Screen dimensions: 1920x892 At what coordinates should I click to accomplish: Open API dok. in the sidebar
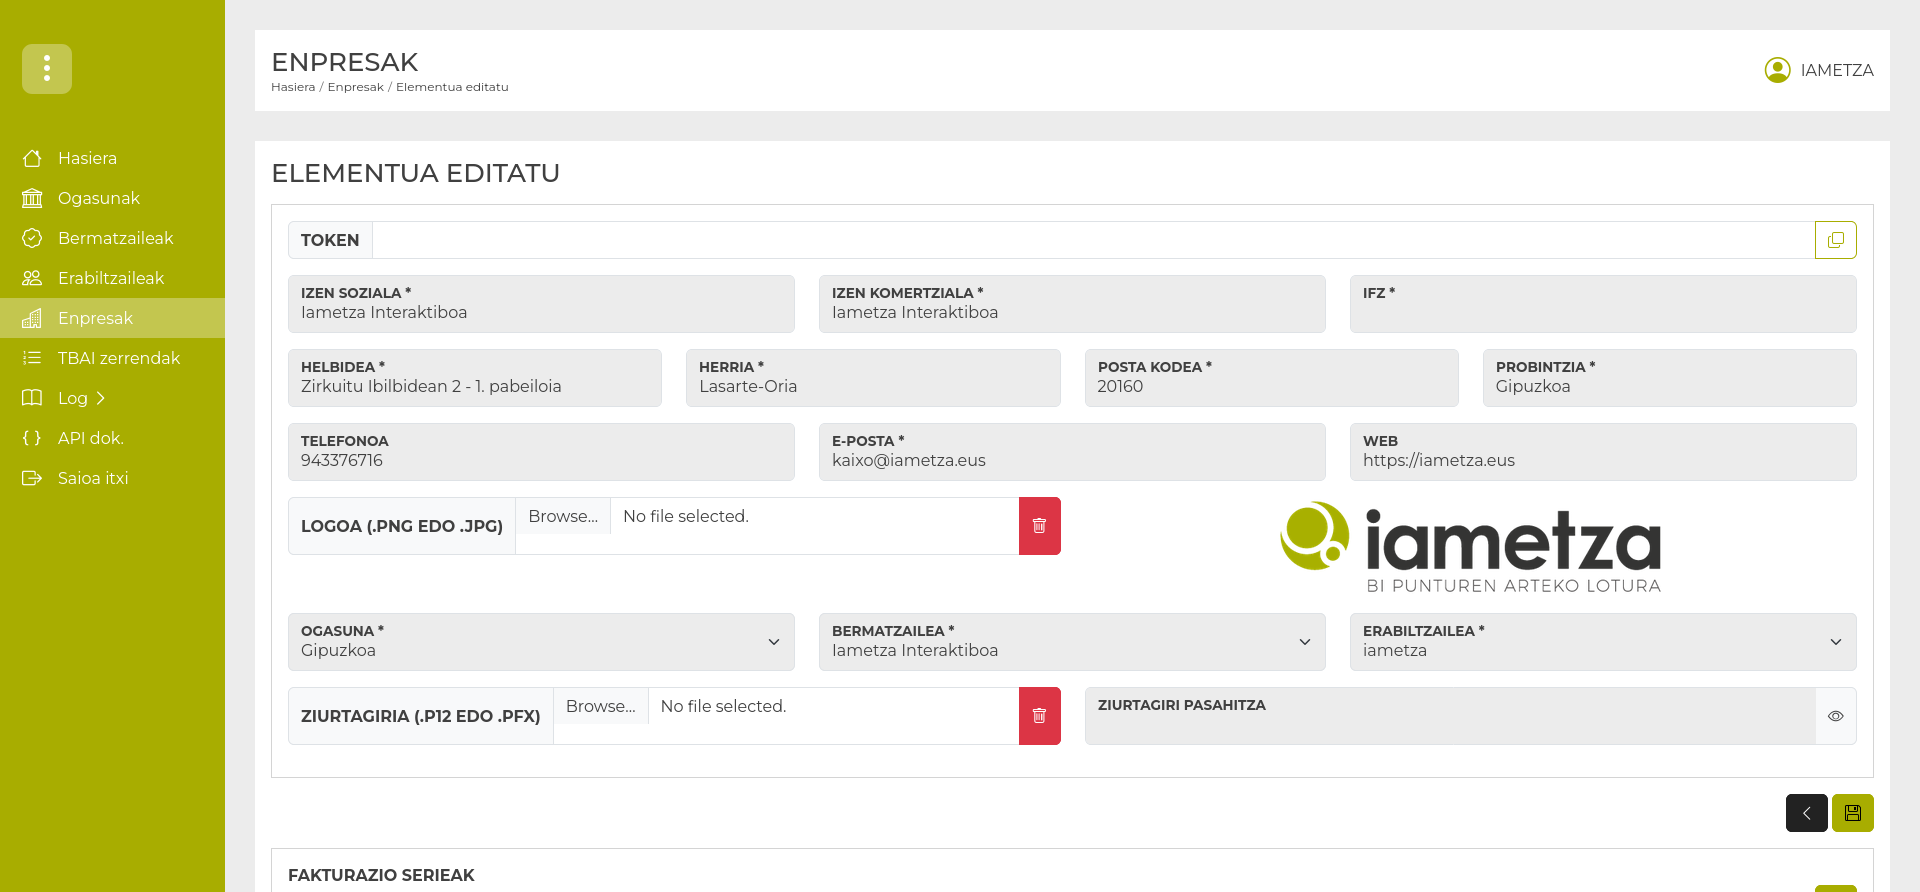(x=91, y=438)
